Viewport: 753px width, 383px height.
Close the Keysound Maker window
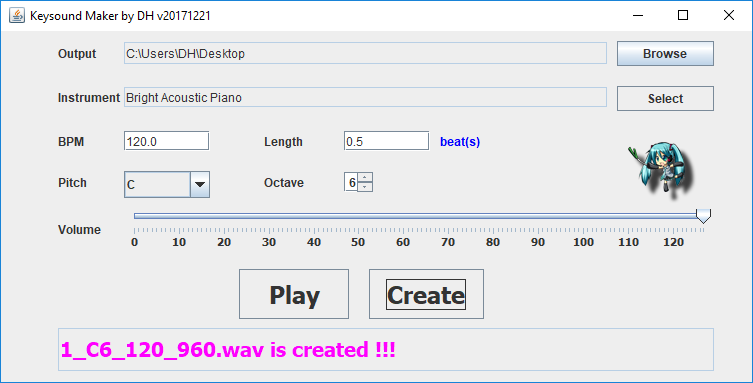click(x=729, y=15)
